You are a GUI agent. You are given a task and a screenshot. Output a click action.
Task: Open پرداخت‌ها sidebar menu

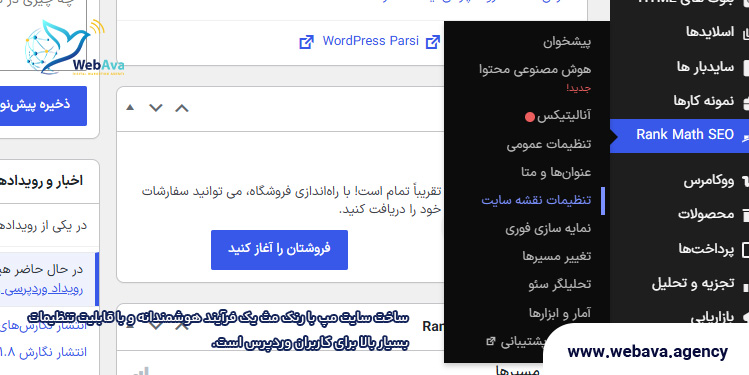(706, 249)
